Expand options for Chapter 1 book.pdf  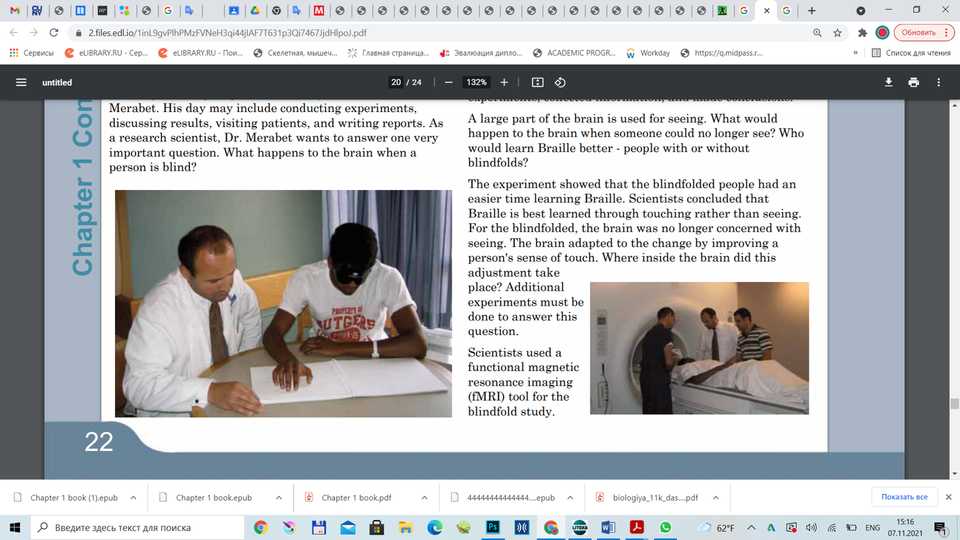coord(424,498)
